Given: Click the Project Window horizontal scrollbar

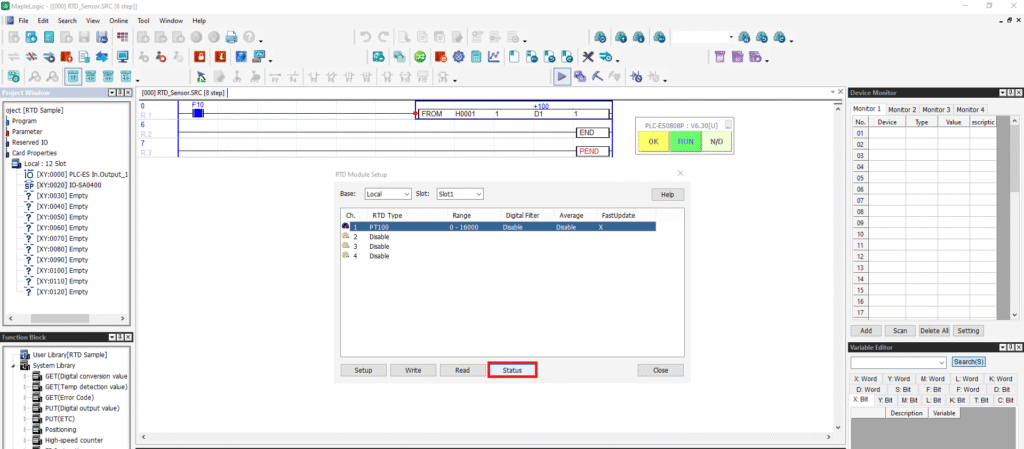Looking at the screenshot, I should pos(66,318).
